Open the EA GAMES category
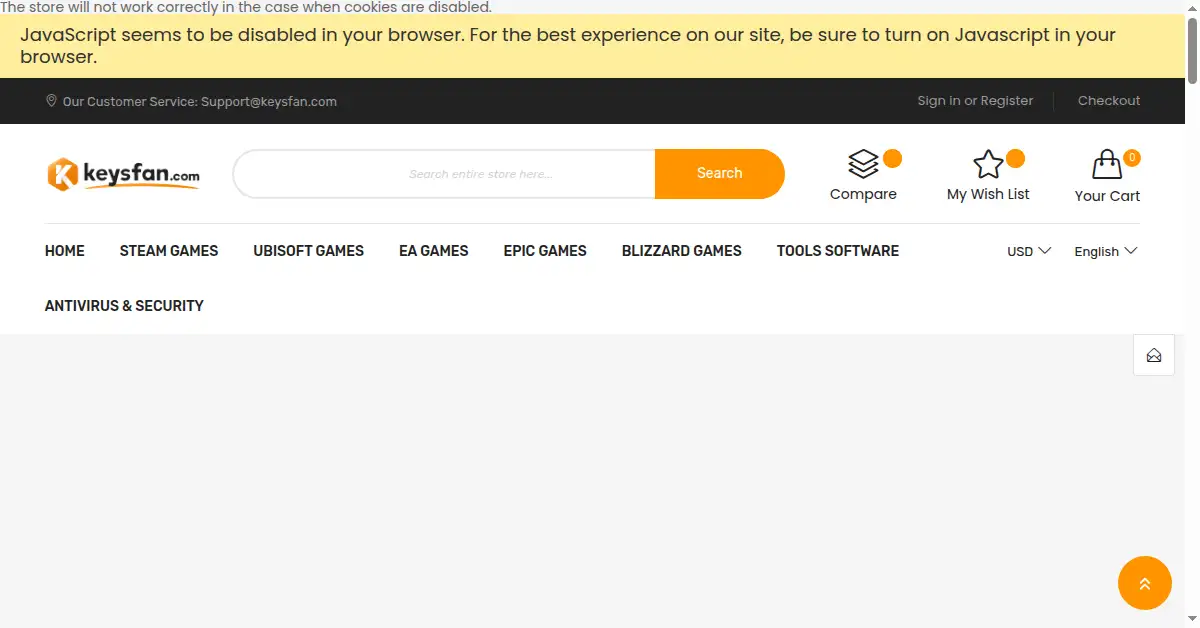 click(x=434, y=251)
